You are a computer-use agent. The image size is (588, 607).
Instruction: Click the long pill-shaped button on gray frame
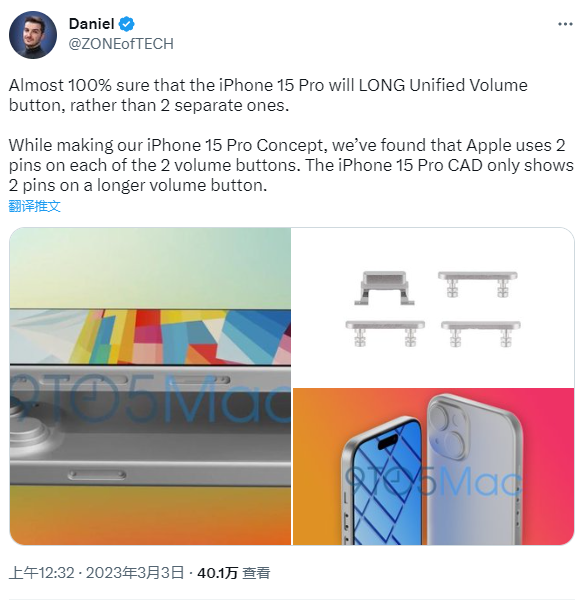[97, 475]
